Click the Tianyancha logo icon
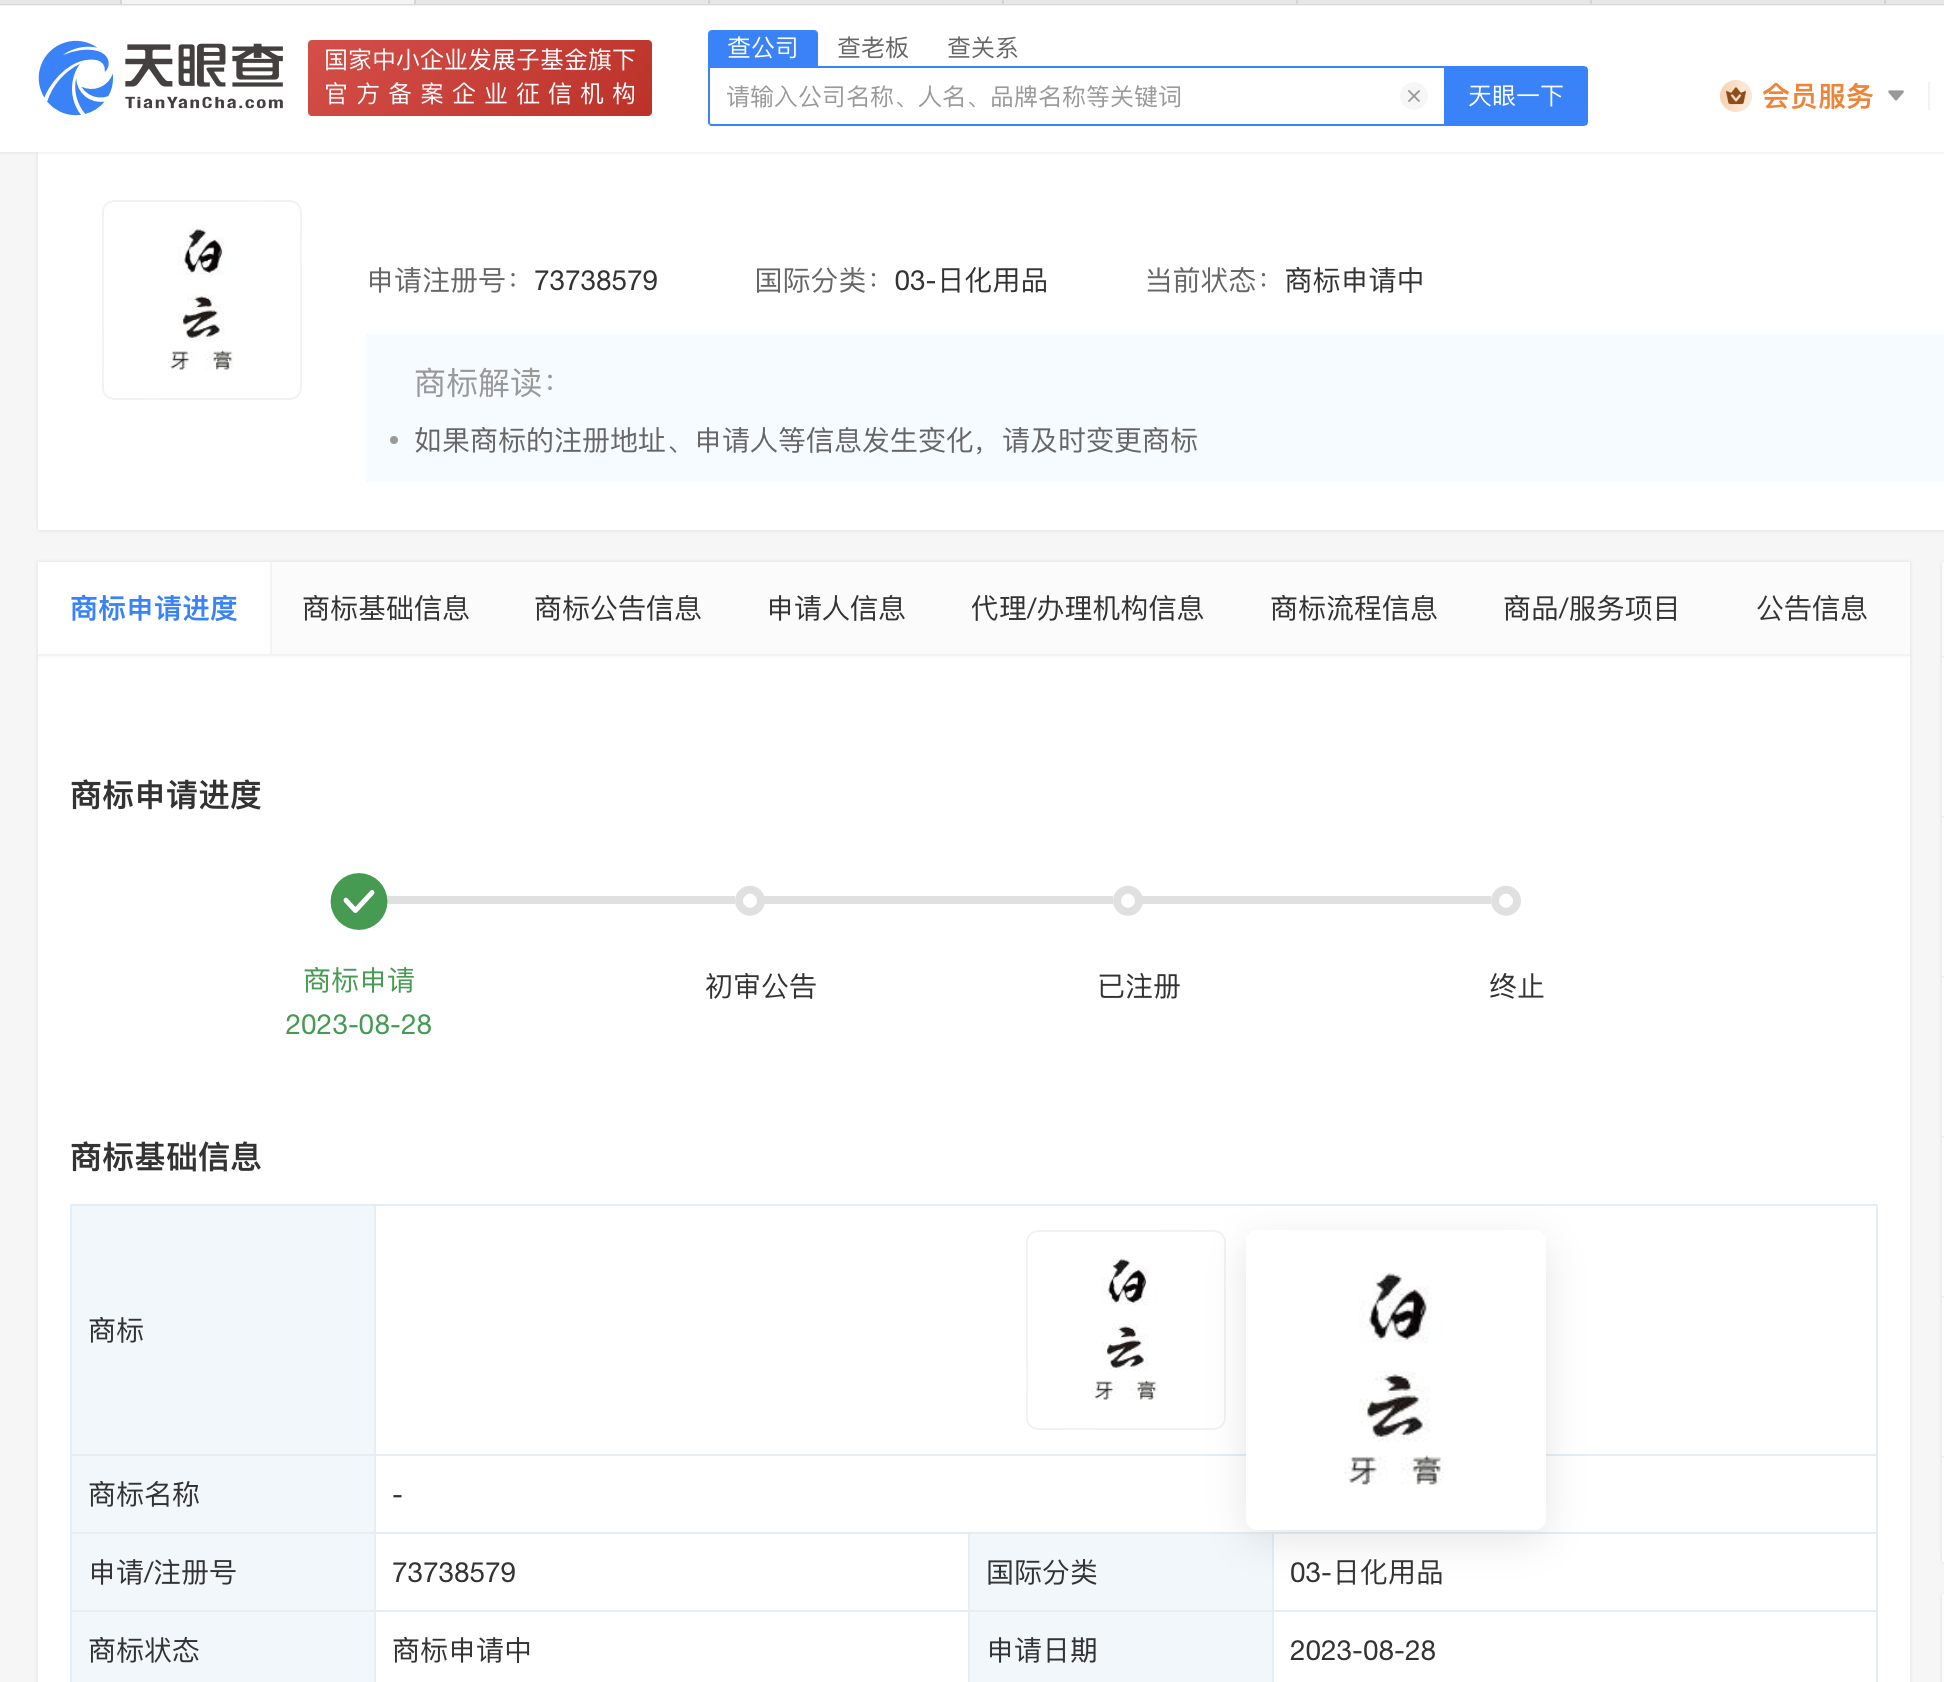 coord(75,78)
